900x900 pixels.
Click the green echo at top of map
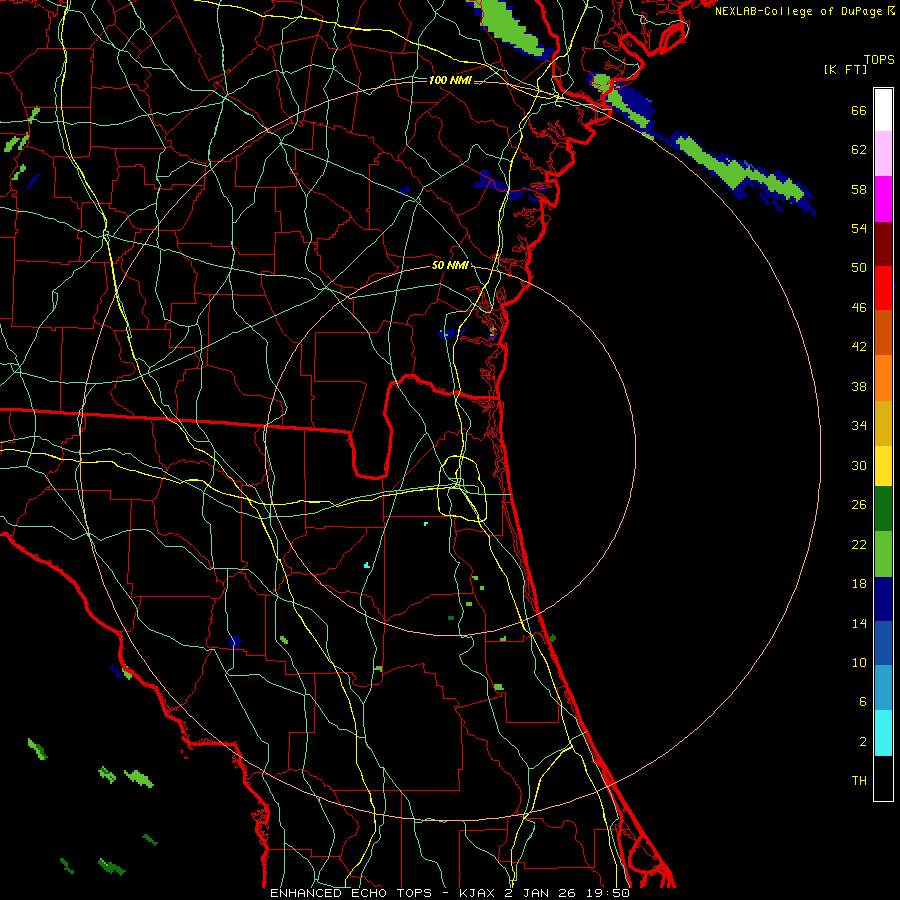(508, 26)
